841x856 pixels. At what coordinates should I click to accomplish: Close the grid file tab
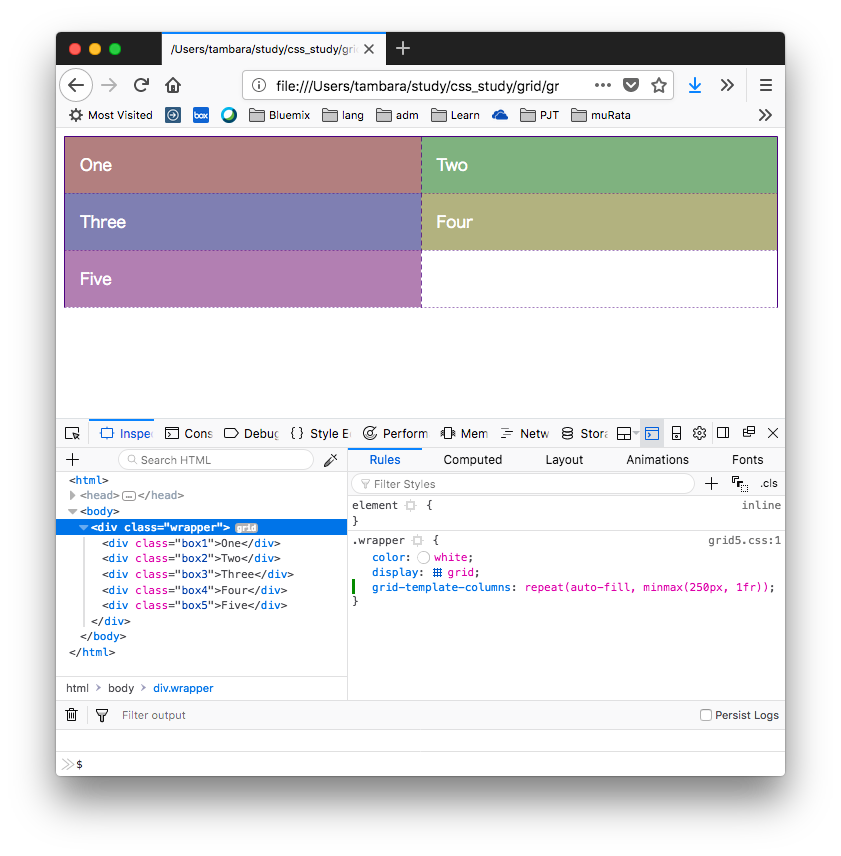[x=369, y=49]
